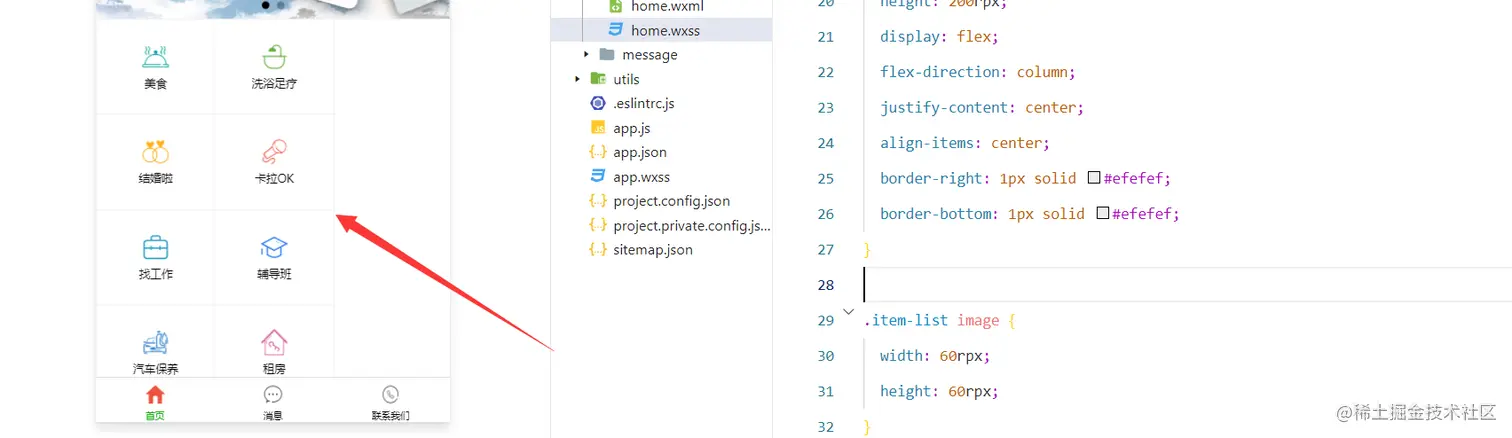The height and width of the screenshot is (438, 1512).
Task: Click the sitemap.json braces icon
Action: [x=598, y=250]
